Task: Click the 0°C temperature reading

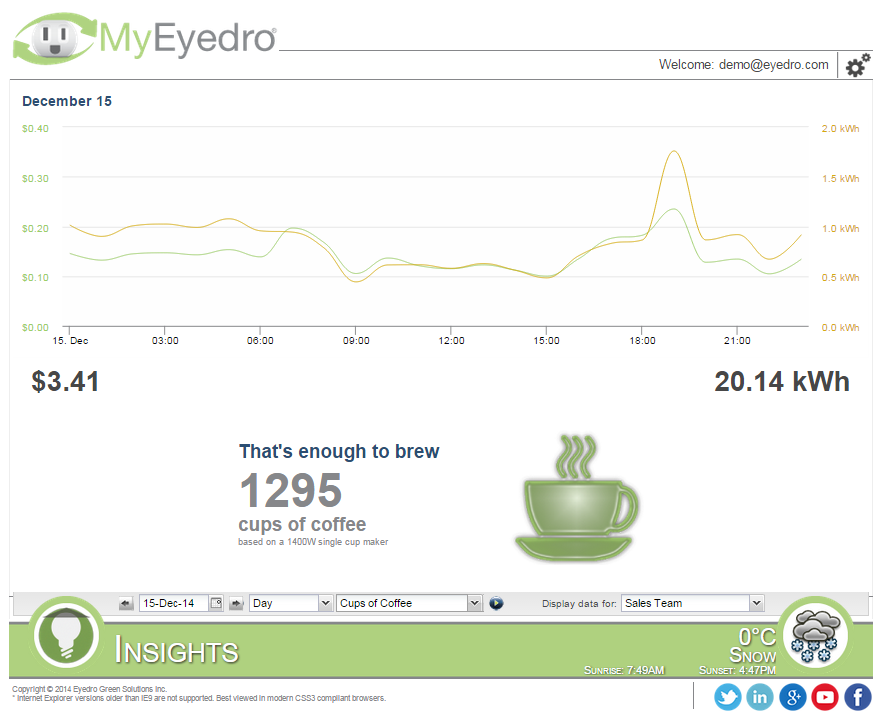Action: (757, 637)
